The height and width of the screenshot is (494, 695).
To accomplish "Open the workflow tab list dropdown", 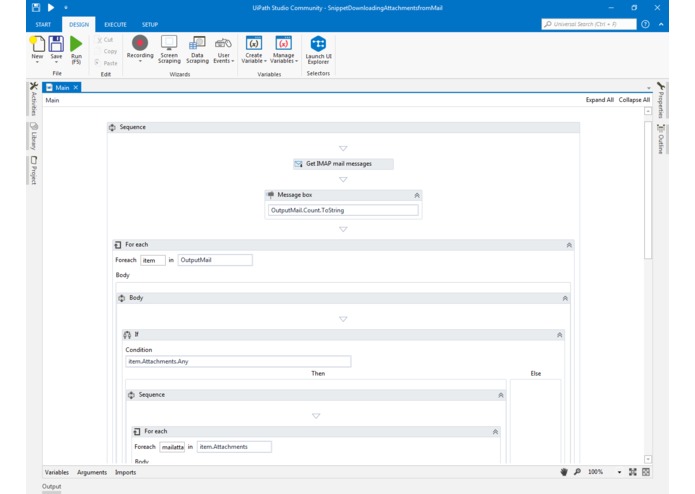I will [x=648, y=88].
